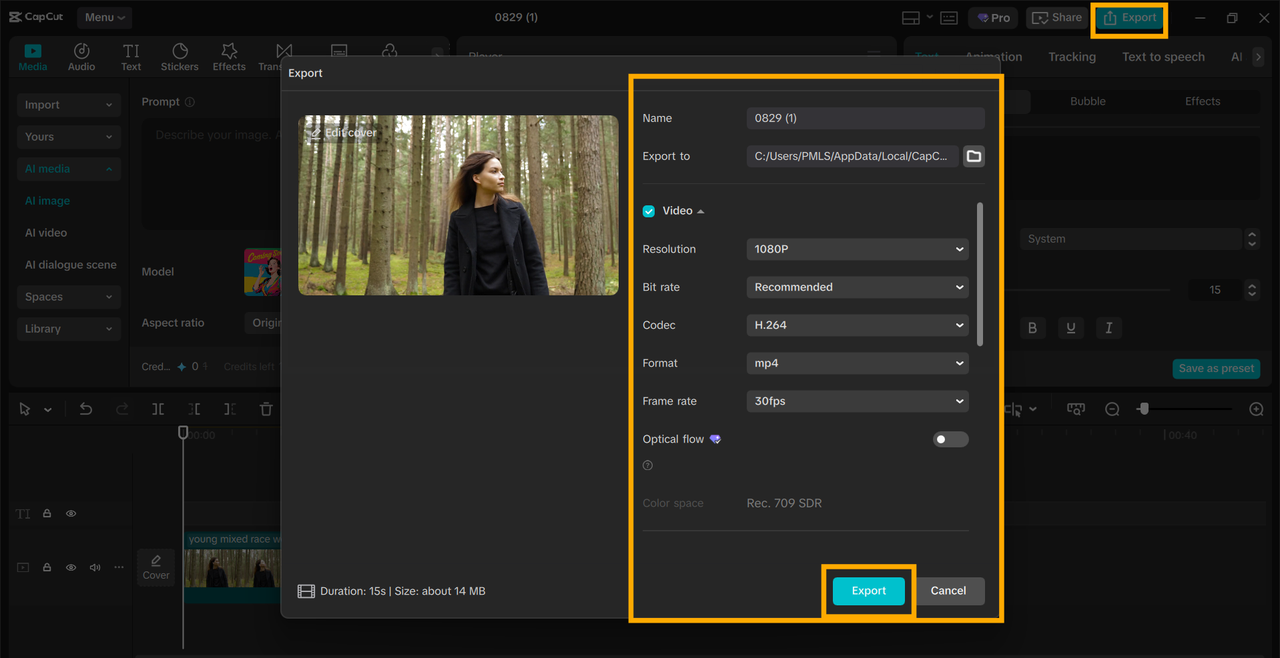1280x658 pixels.
Task: Click the Pro button in title bar
Action: 994,18
